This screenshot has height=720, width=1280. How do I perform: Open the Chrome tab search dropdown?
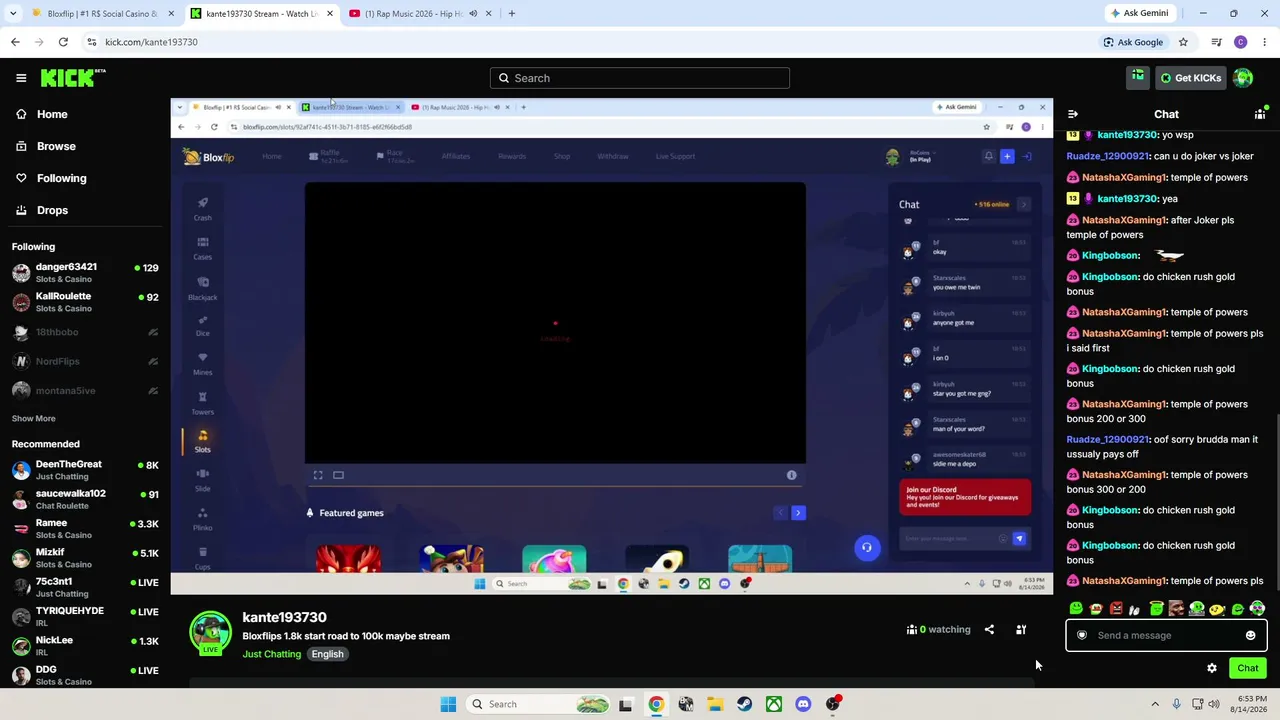(13, 14)
